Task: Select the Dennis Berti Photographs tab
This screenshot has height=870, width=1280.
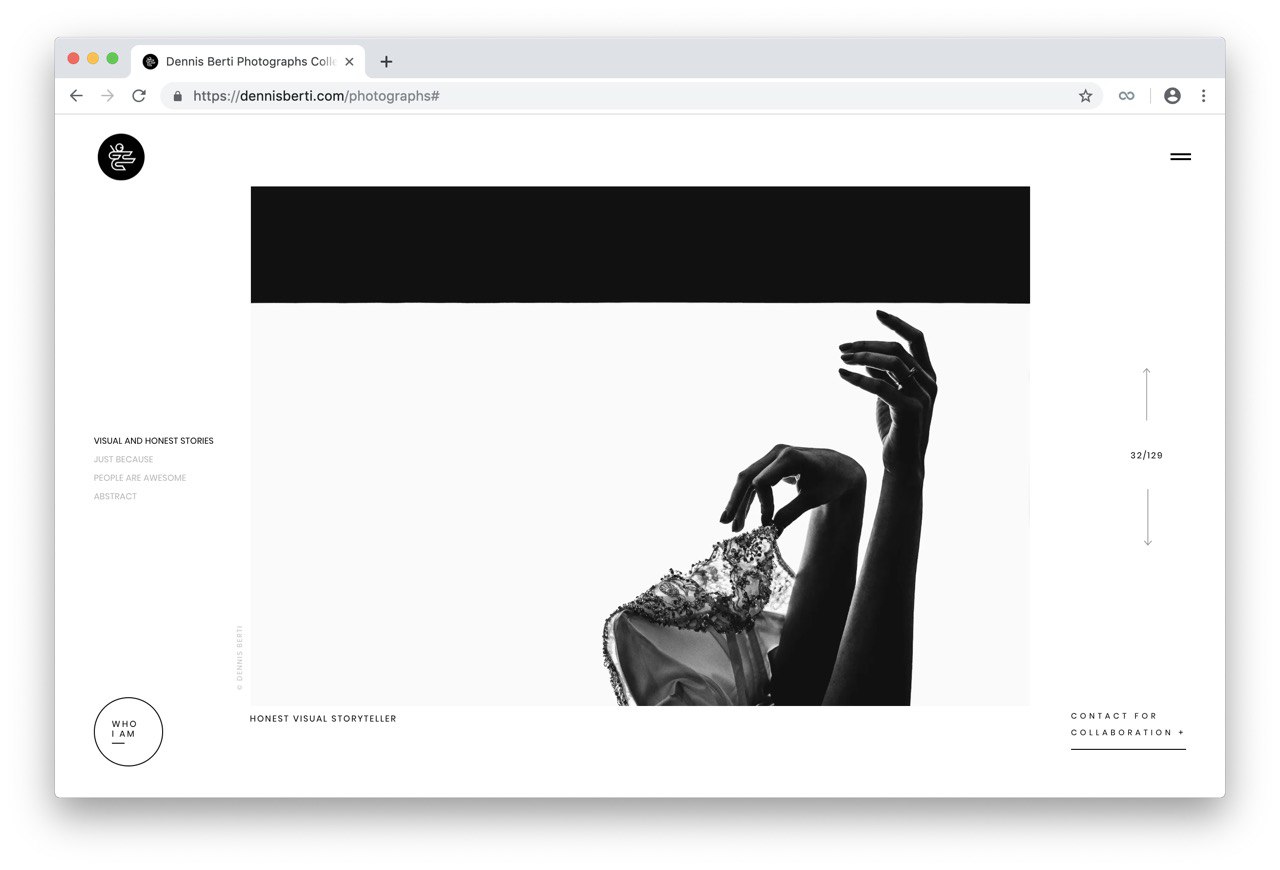Action: point(249,62)
